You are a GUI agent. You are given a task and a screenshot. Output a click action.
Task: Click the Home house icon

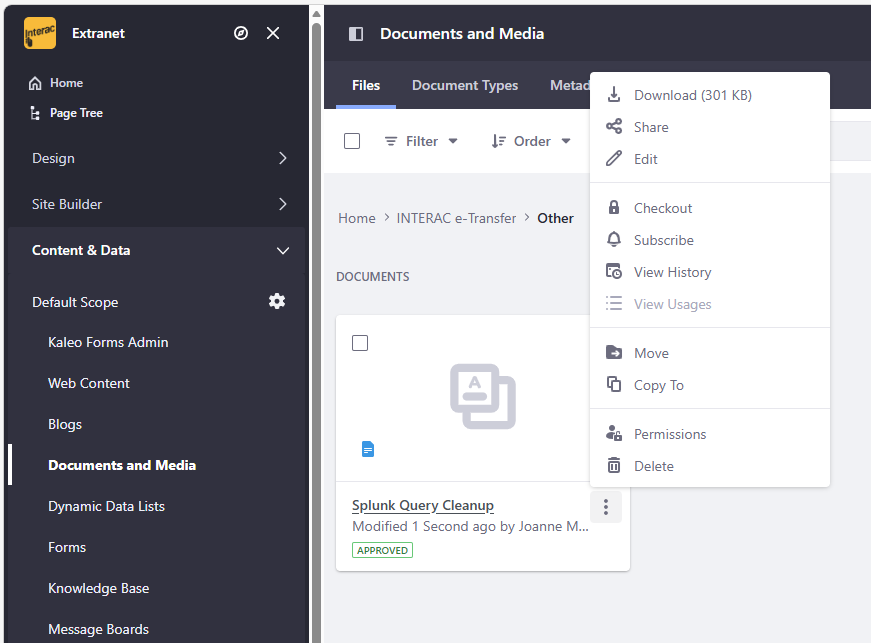click(x=35, y=83)
